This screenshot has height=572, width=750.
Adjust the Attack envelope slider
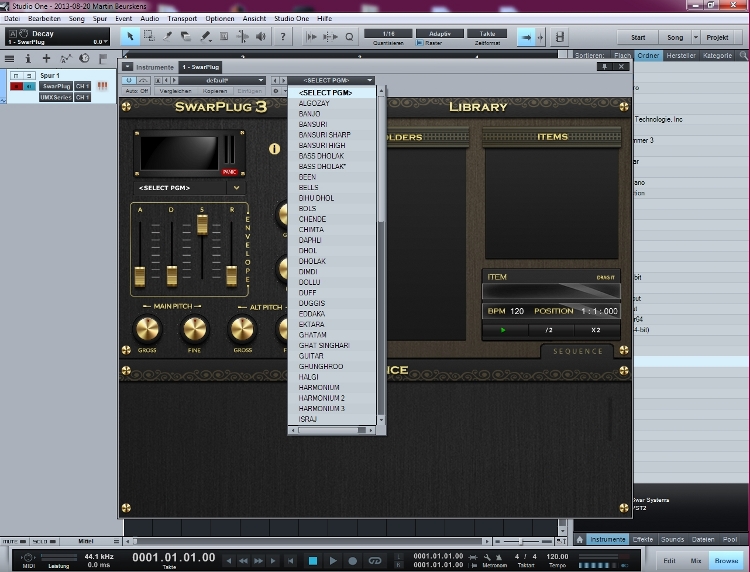click(x=140, y=276)
